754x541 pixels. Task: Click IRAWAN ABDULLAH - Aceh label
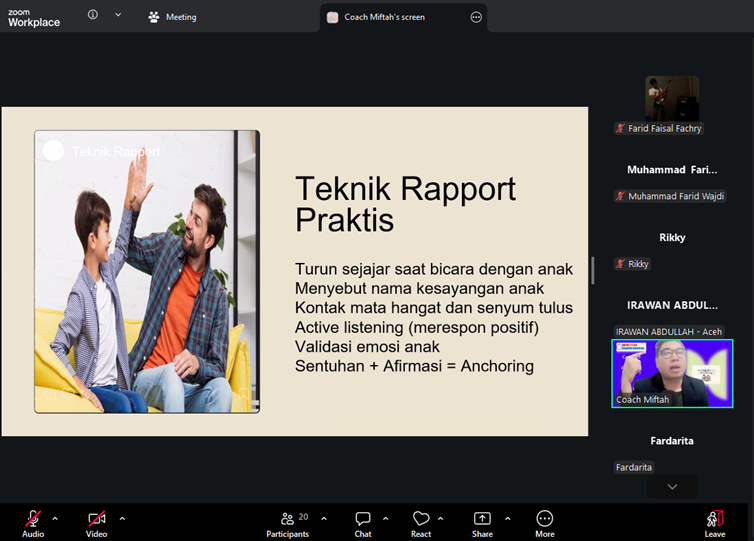pos(669,332)
